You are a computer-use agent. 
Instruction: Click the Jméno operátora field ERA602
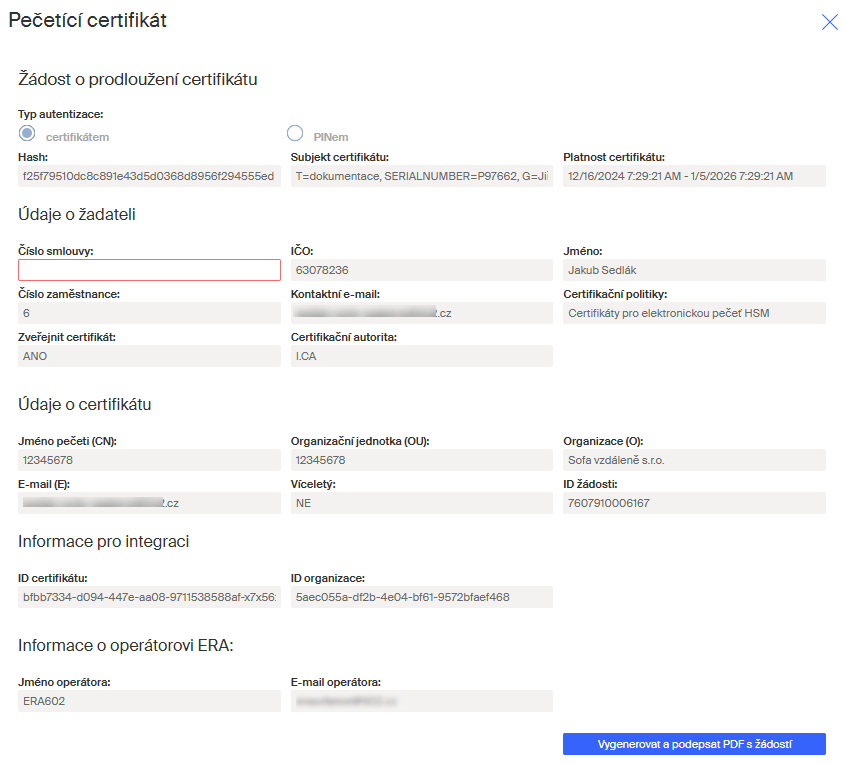[149, 701]
